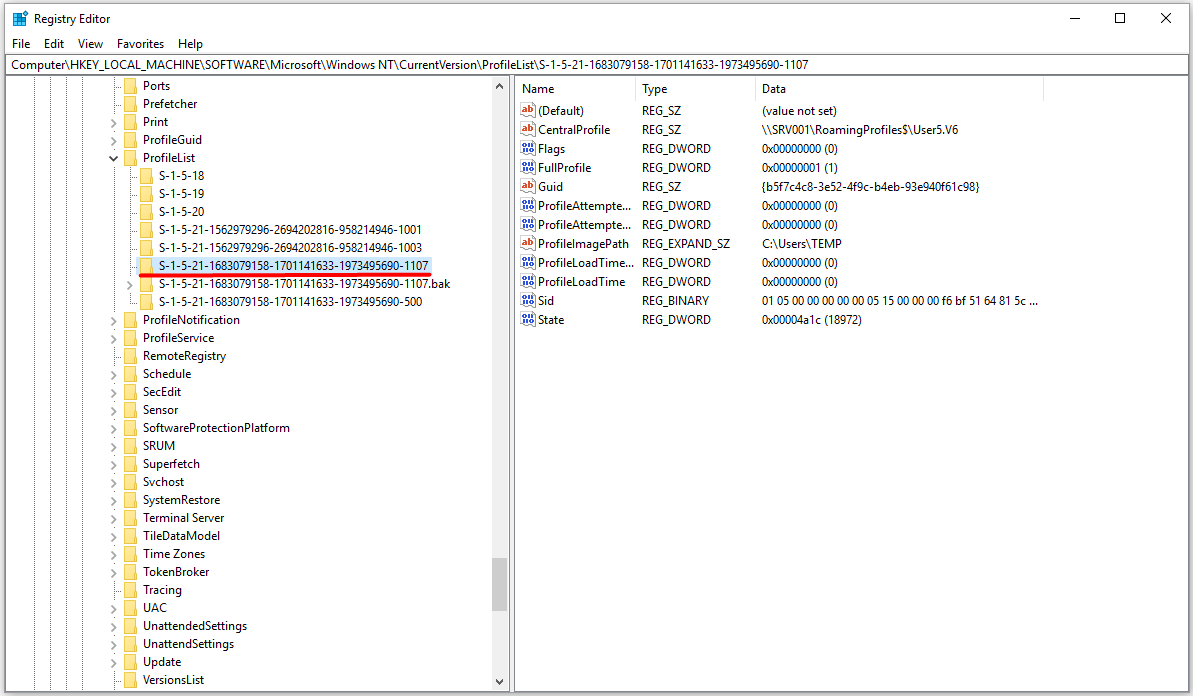
Task: Expand the Superfetch key
Action: point(113,464)
